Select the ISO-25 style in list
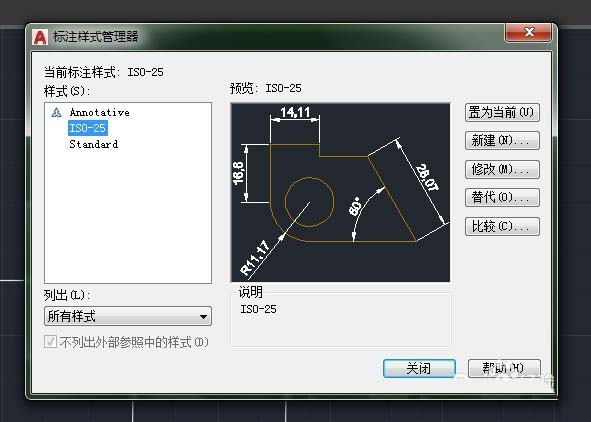 (87, 128)
